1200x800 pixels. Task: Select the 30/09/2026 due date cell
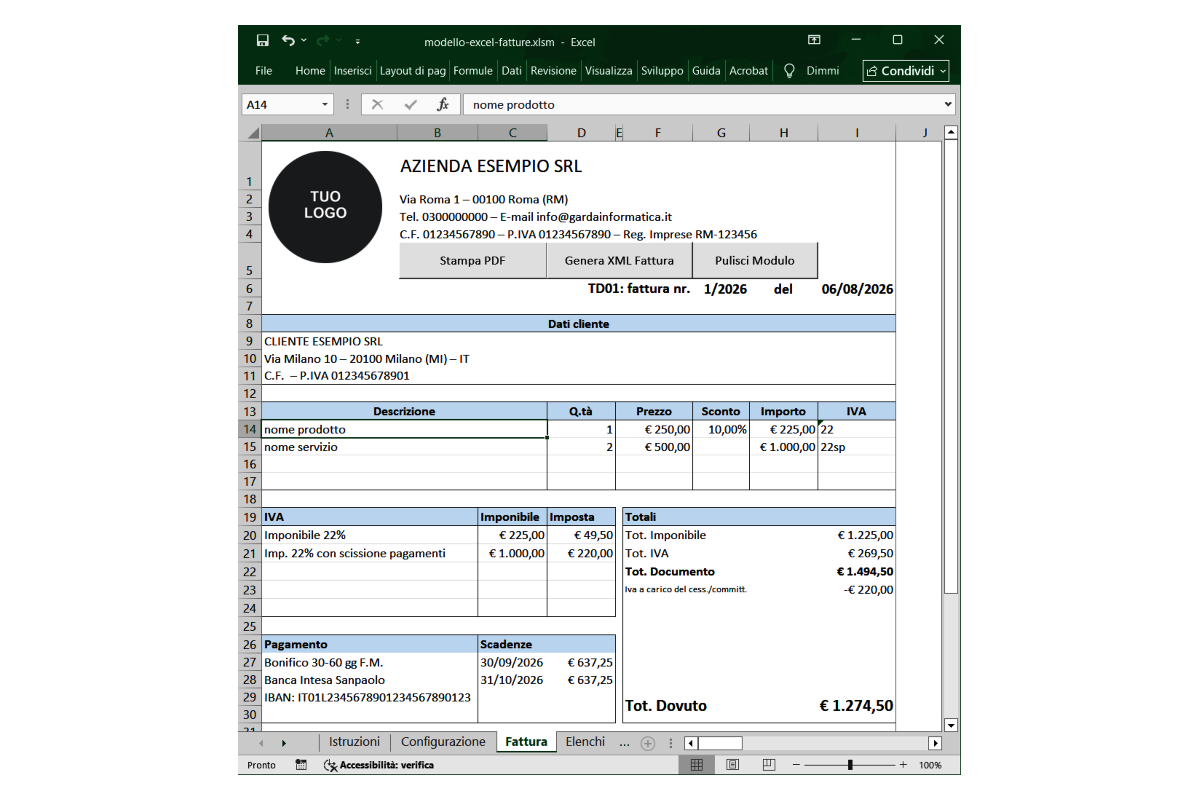point(512,662)
